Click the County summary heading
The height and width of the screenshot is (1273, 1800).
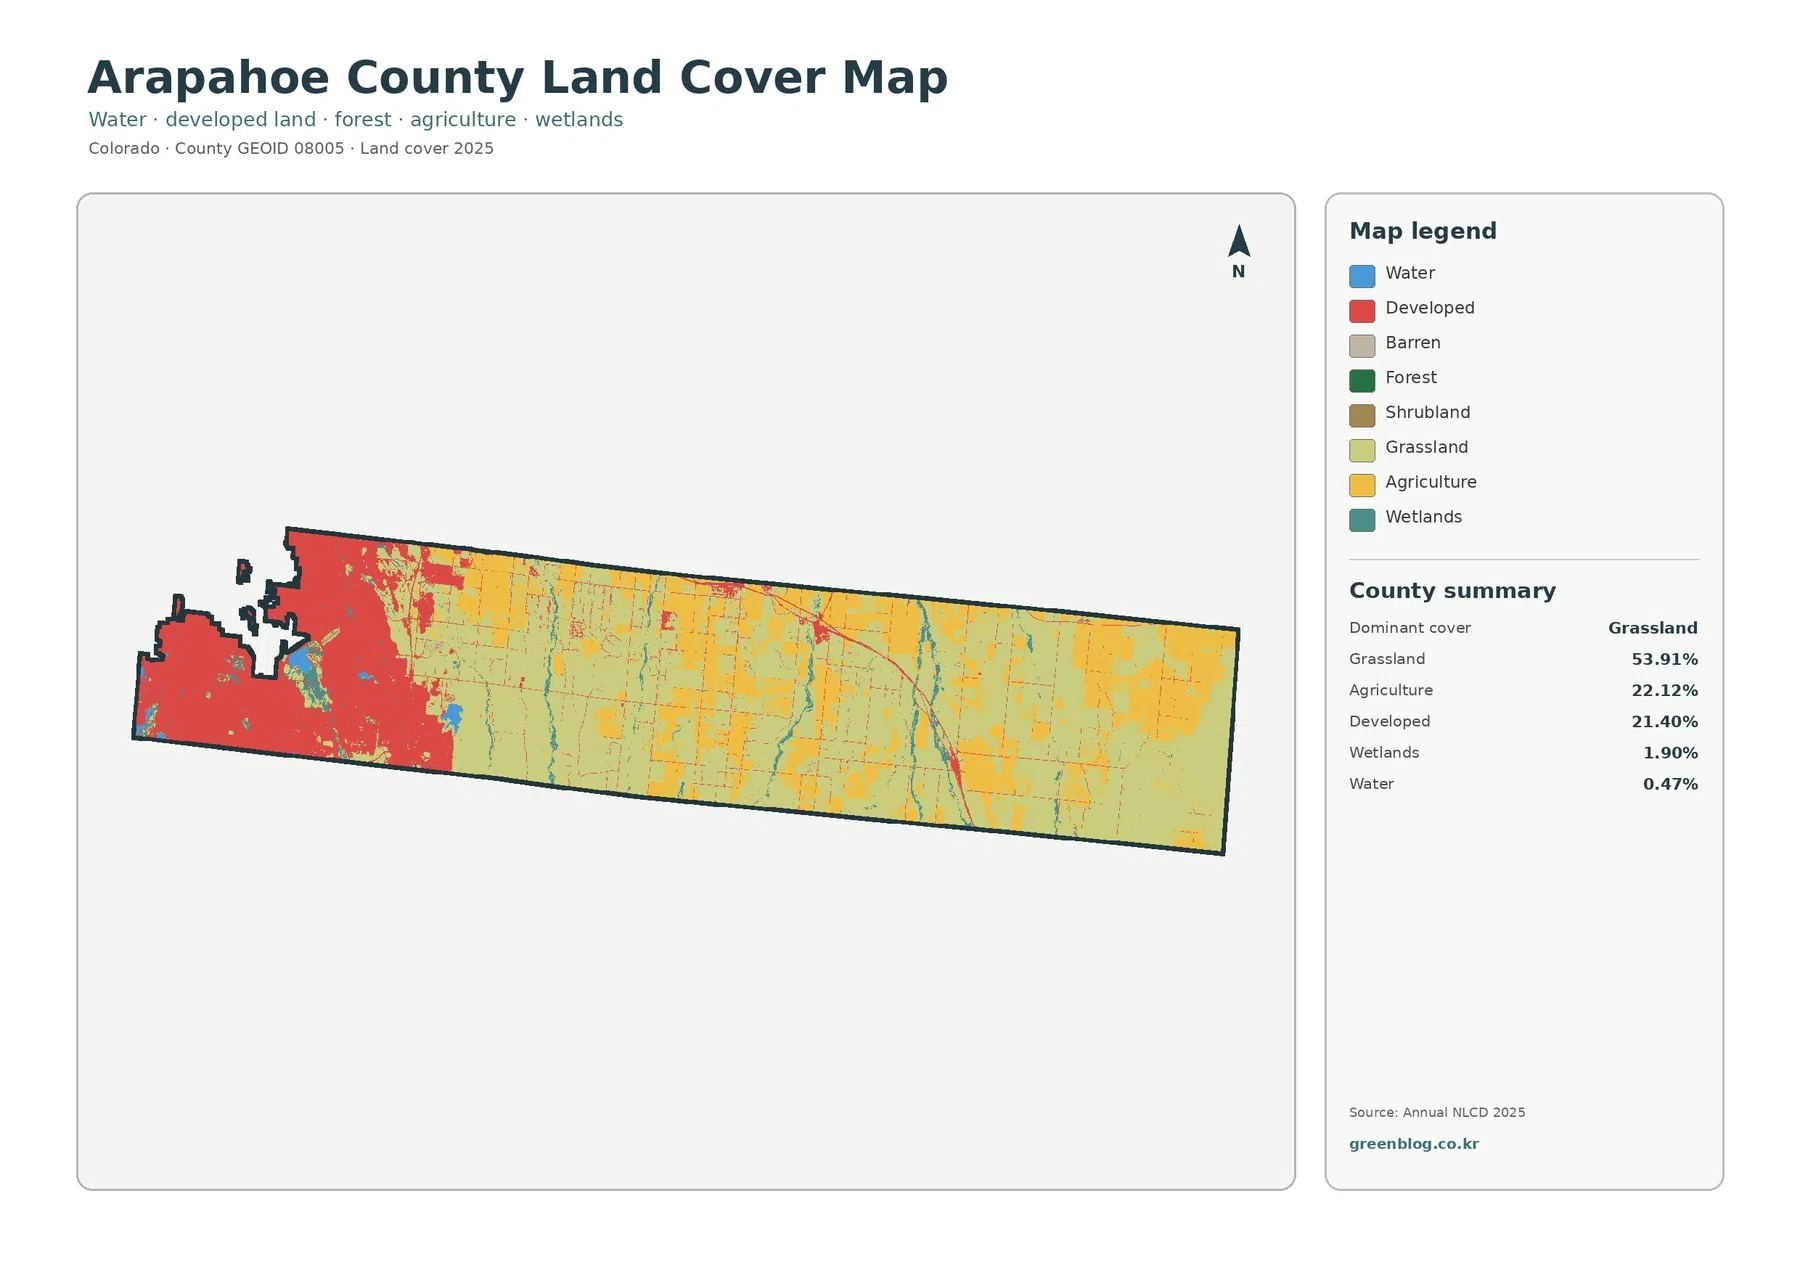point(1452,591)
